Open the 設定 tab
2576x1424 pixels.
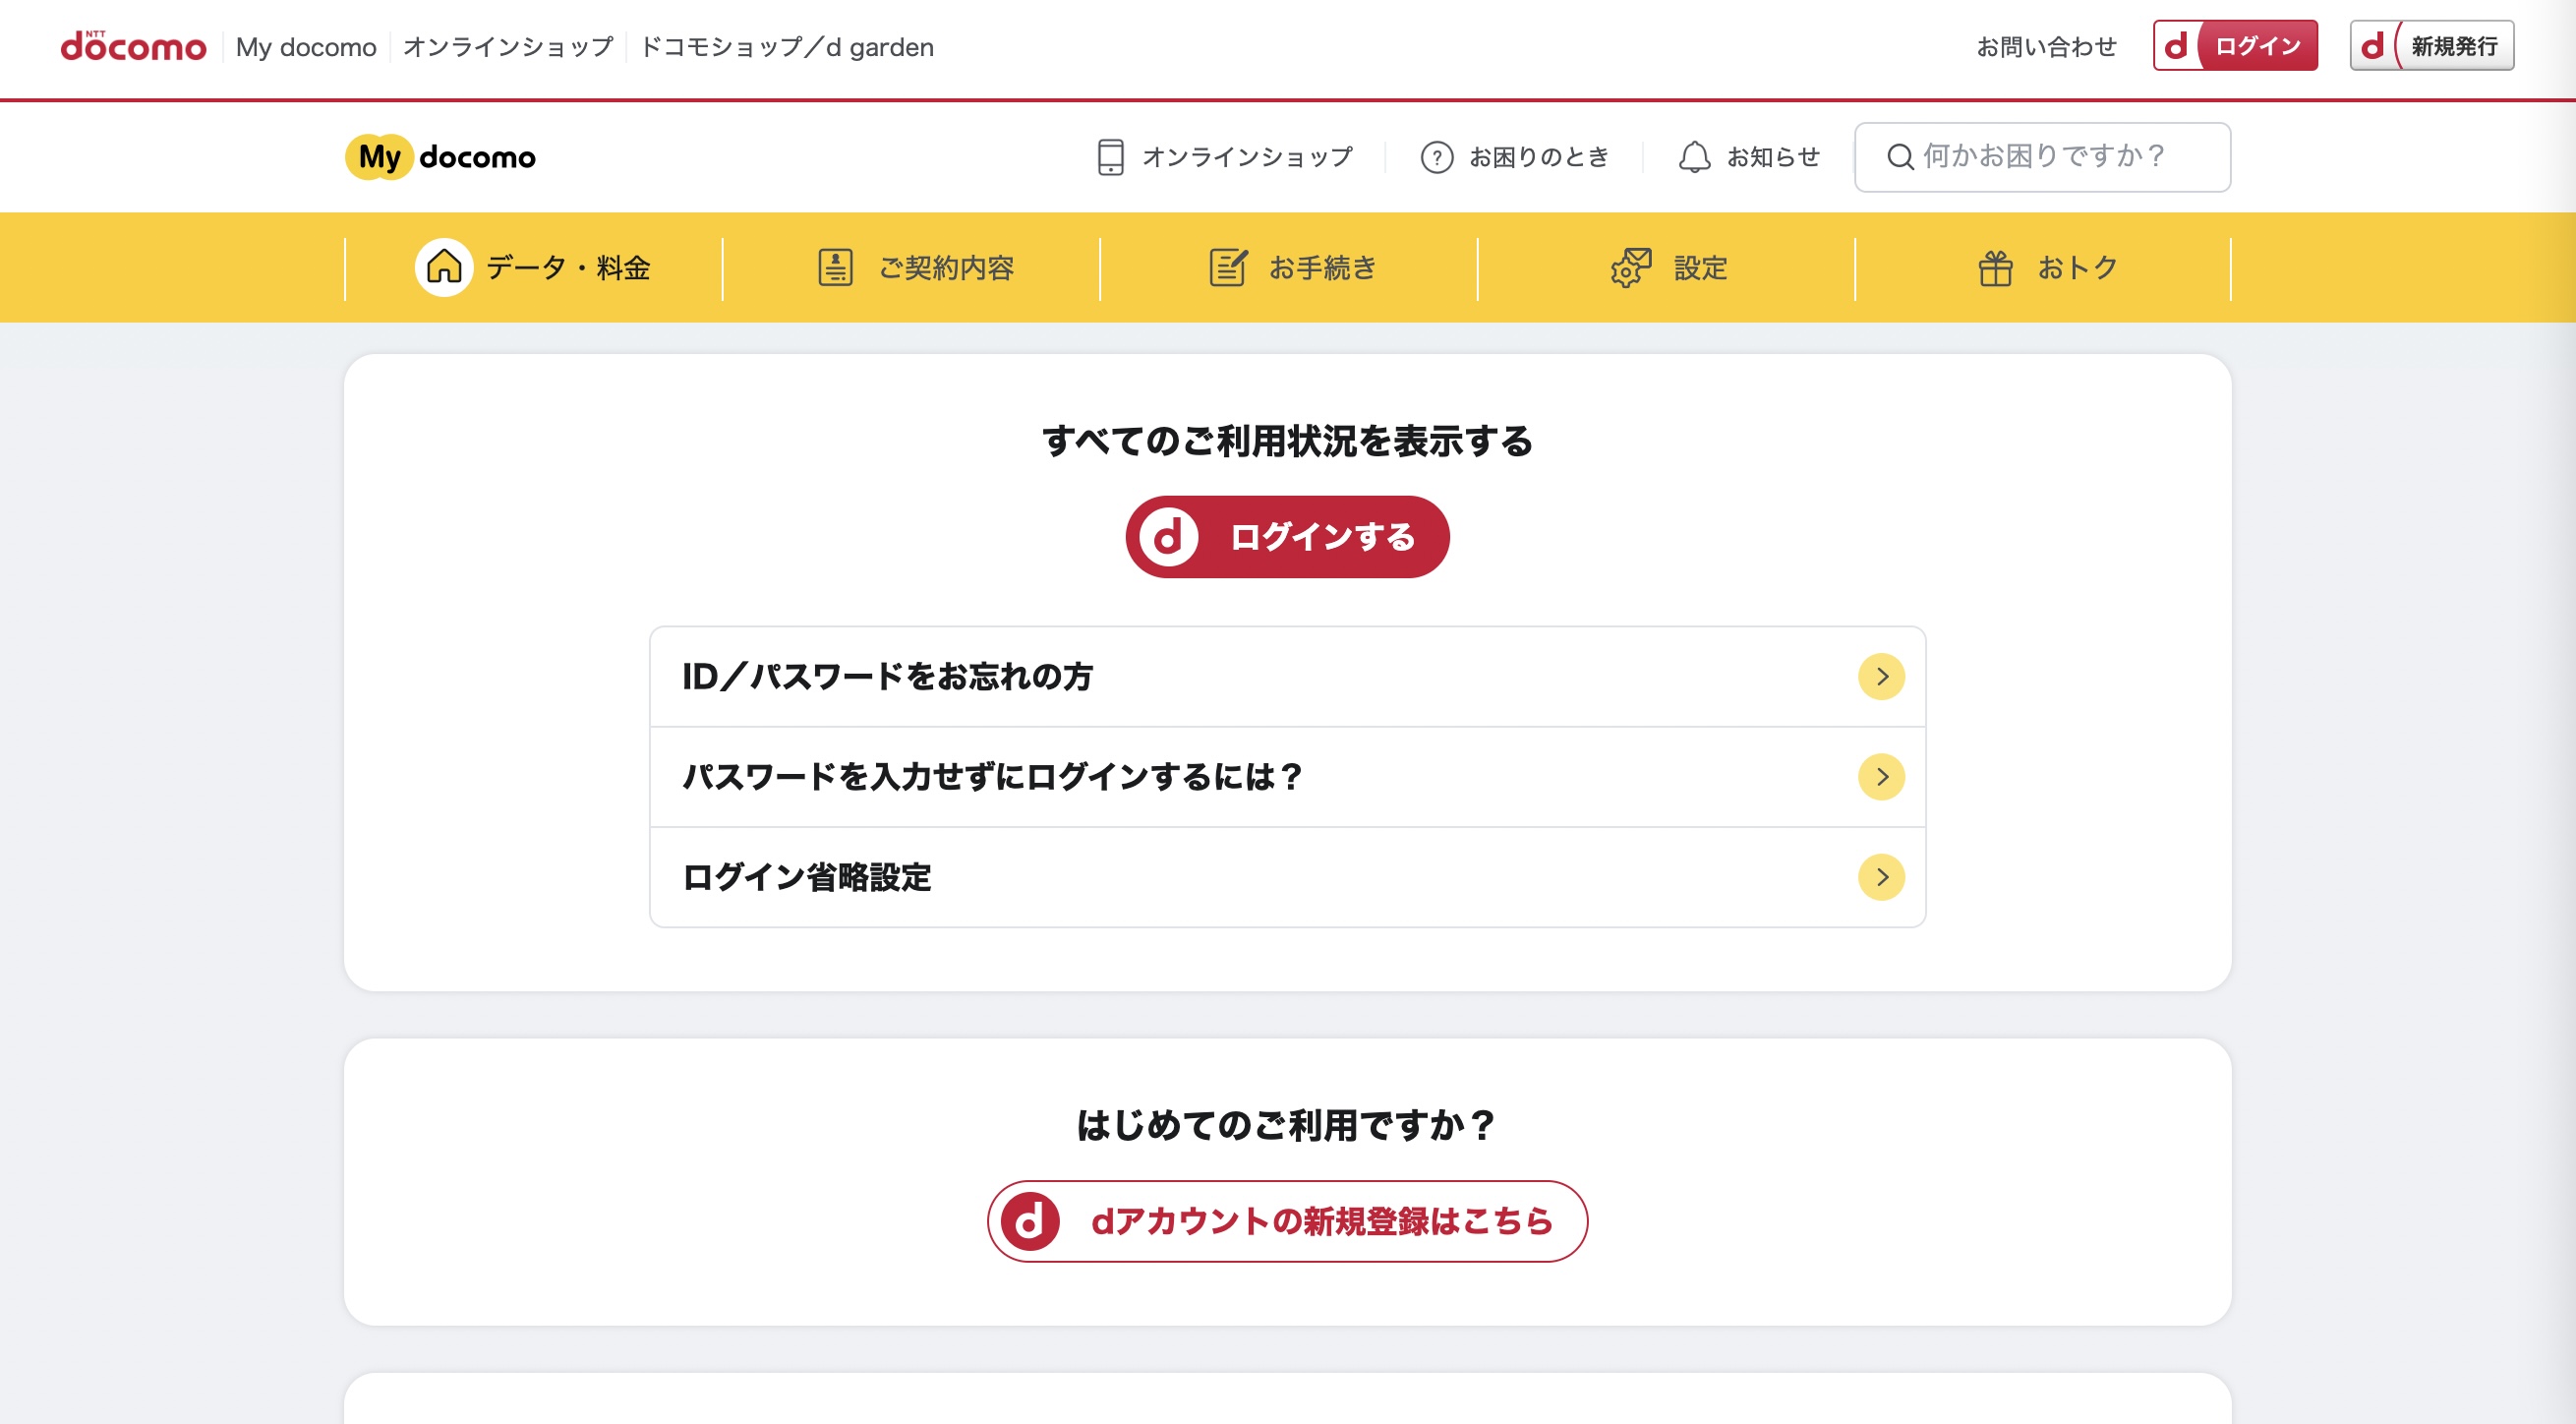[x=1666, y=267]
